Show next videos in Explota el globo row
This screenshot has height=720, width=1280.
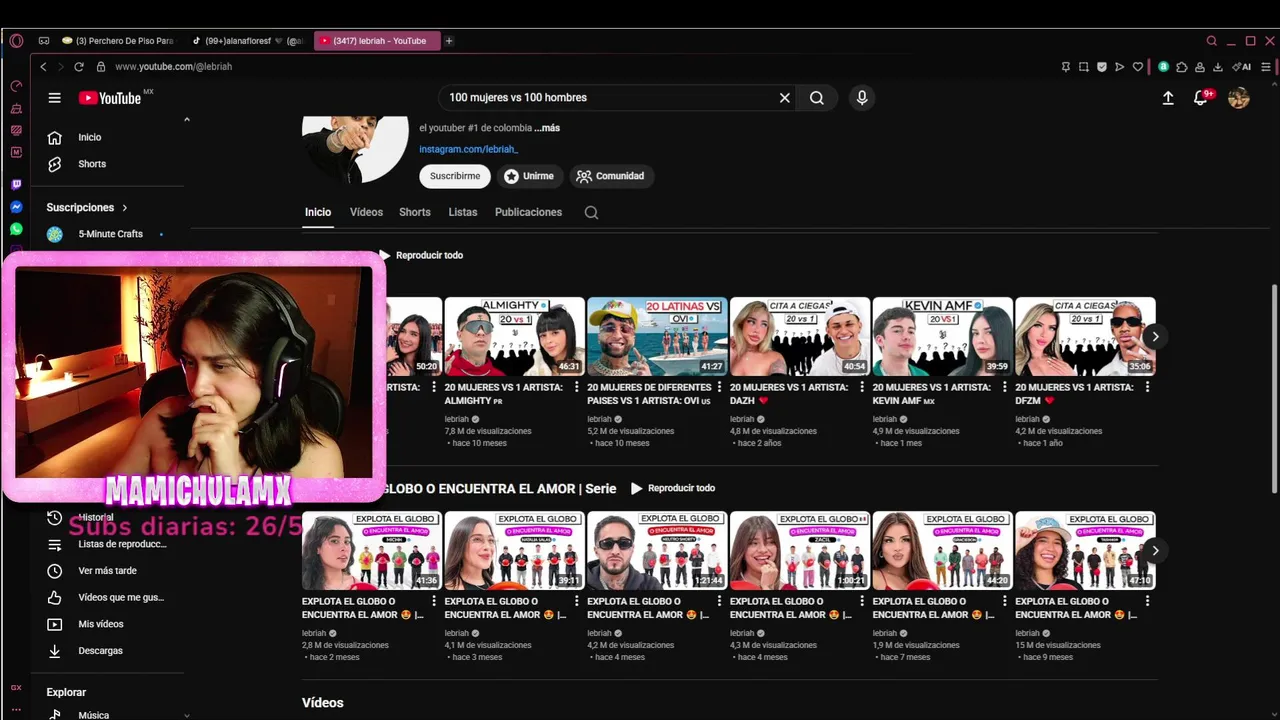coord(1155,551)
